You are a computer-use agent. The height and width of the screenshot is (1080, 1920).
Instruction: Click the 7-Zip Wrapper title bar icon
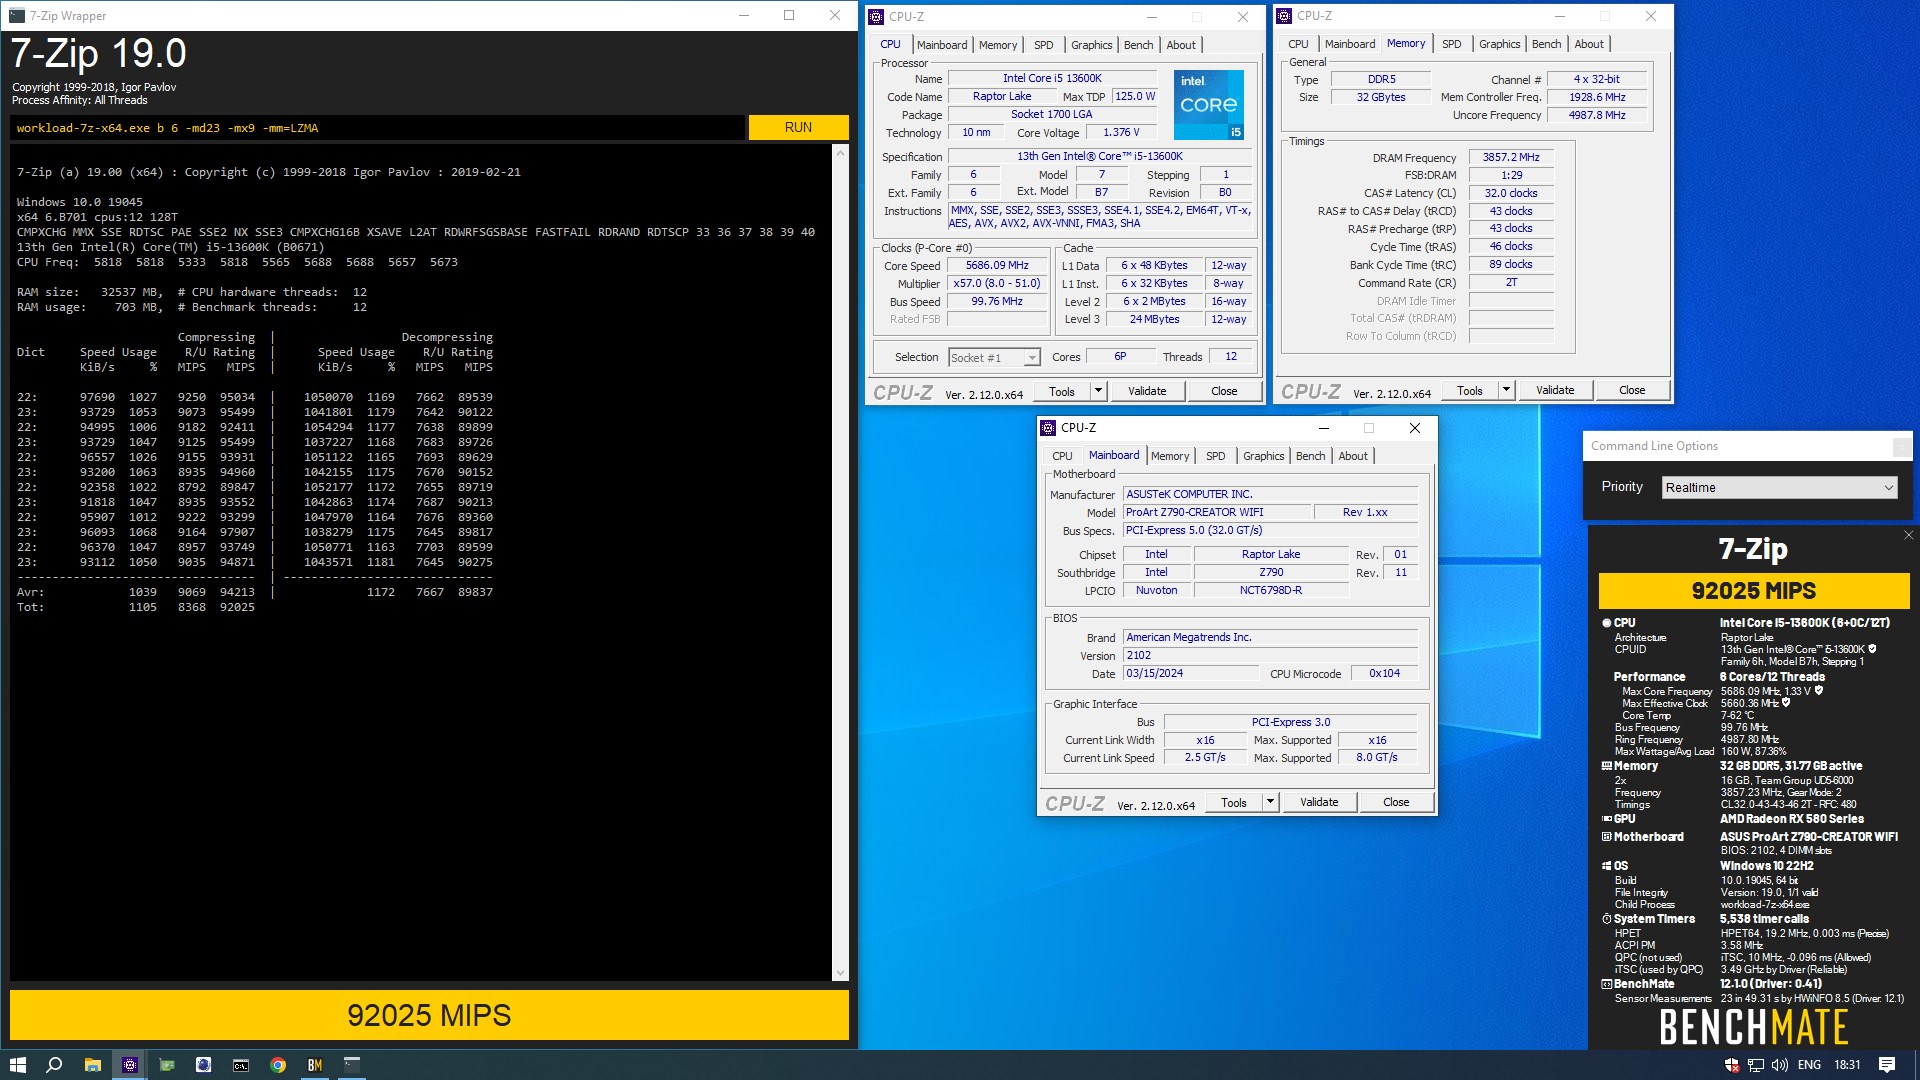(17, 16)
